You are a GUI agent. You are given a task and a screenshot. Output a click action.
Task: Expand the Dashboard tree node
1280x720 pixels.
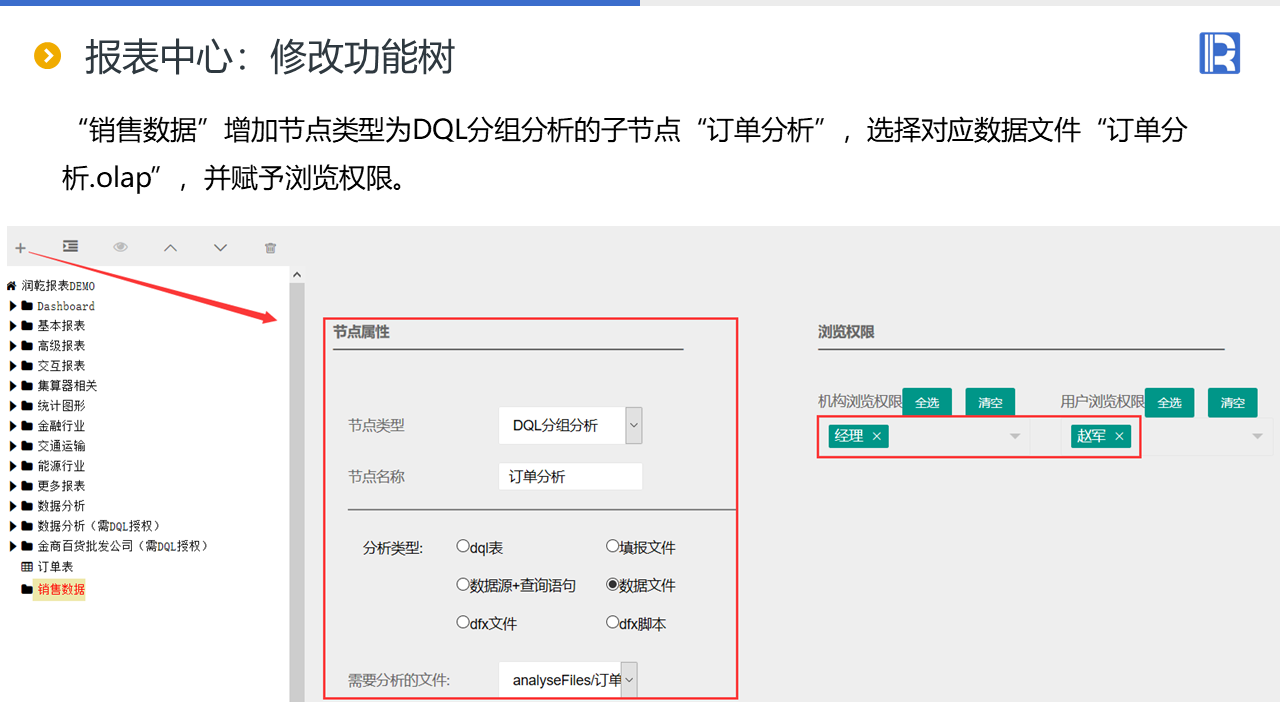pos(13,306)
